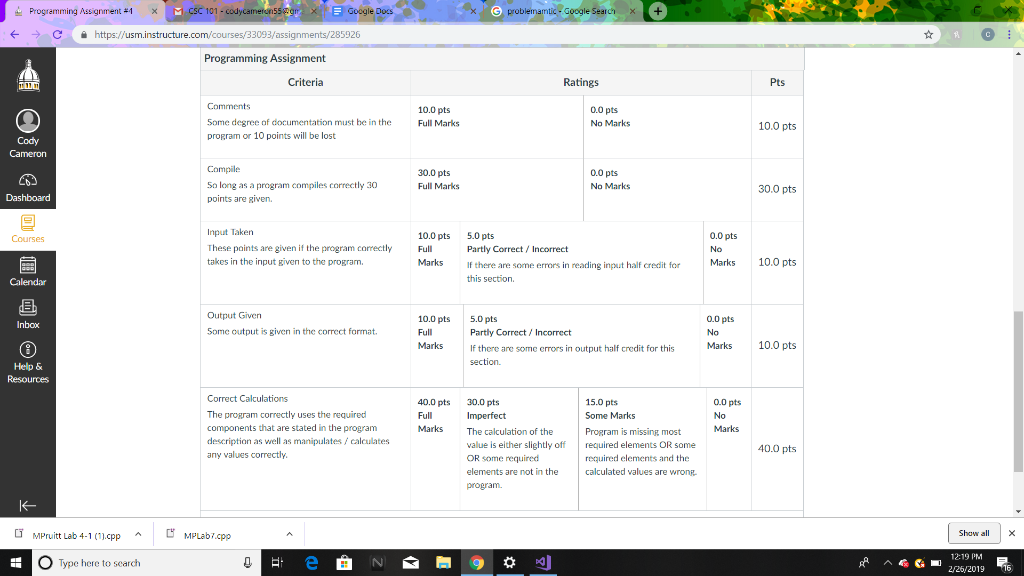Go back using the browser back arrow

(12, 33)
